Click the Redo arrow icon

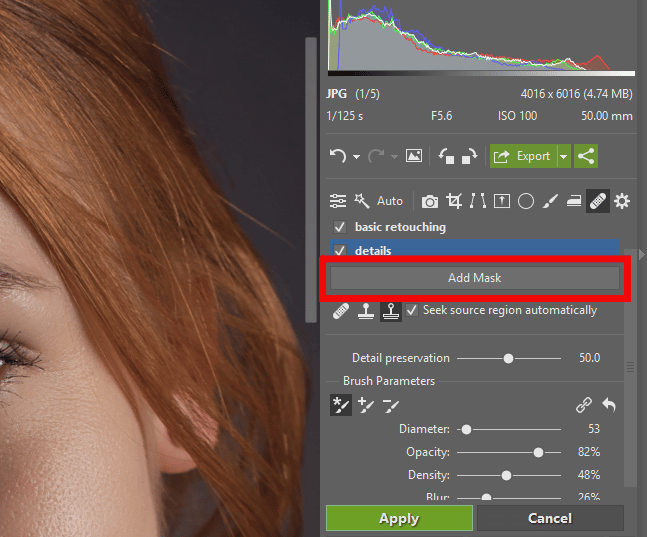click(x=376, y=156)
